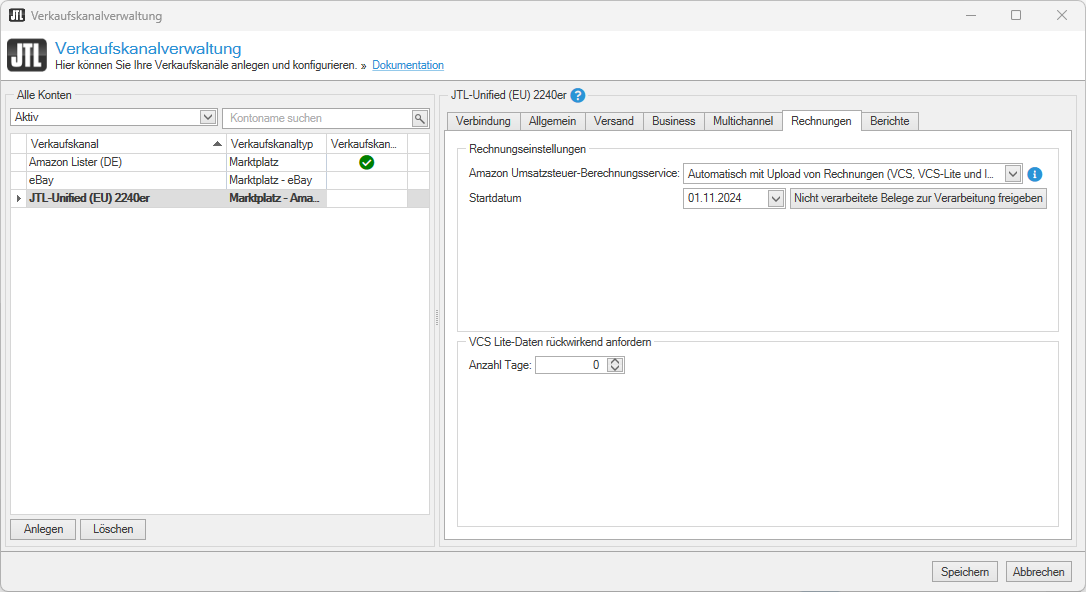The width and height of the screenshot is (1086, 592).
Task: Open the Dokumentation link
Action: point(408,66)
